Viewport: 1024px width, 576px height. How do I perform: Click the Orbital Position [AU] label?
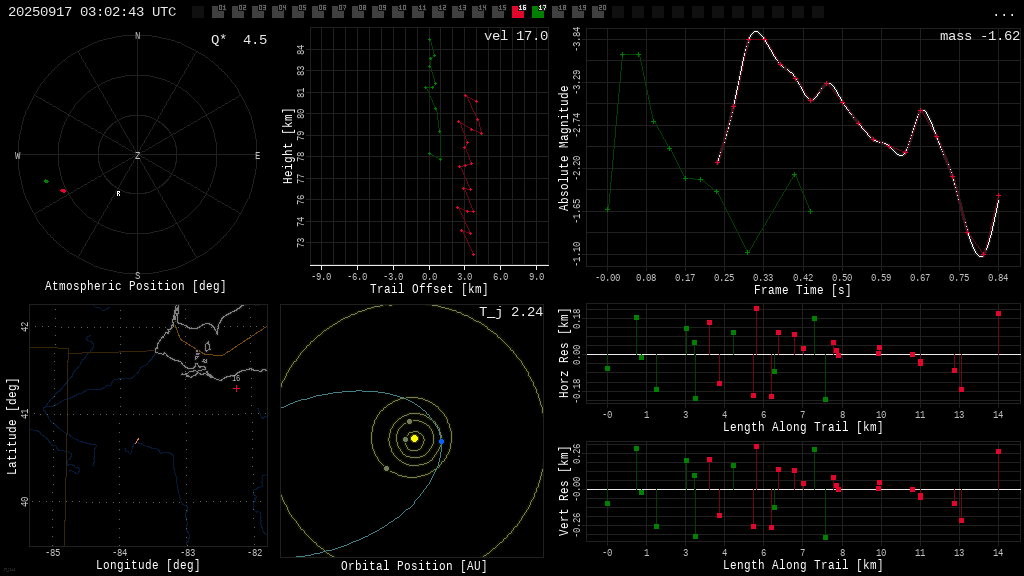(414, 566)
